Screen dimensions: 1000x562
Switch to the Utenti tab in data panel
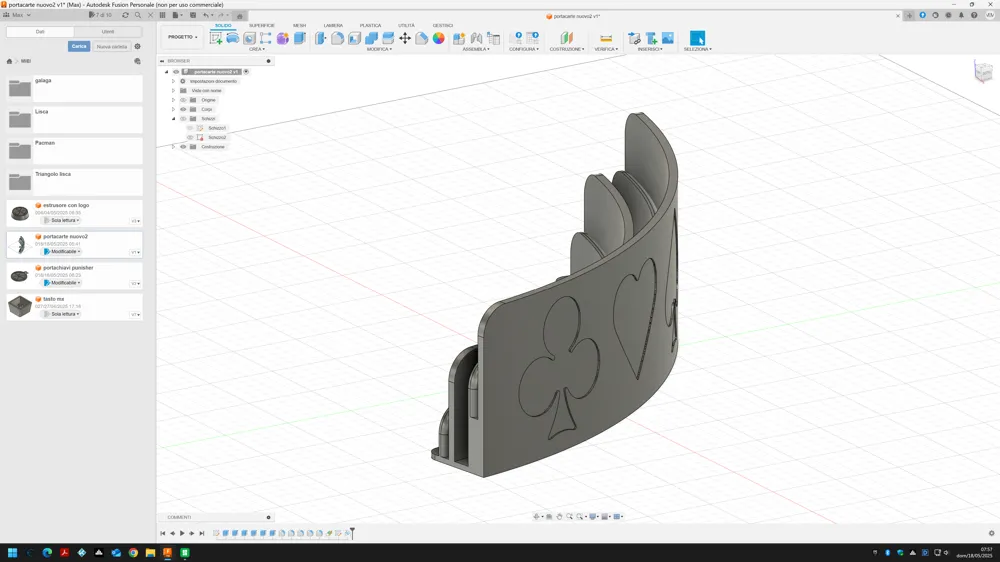pos(108,32)
